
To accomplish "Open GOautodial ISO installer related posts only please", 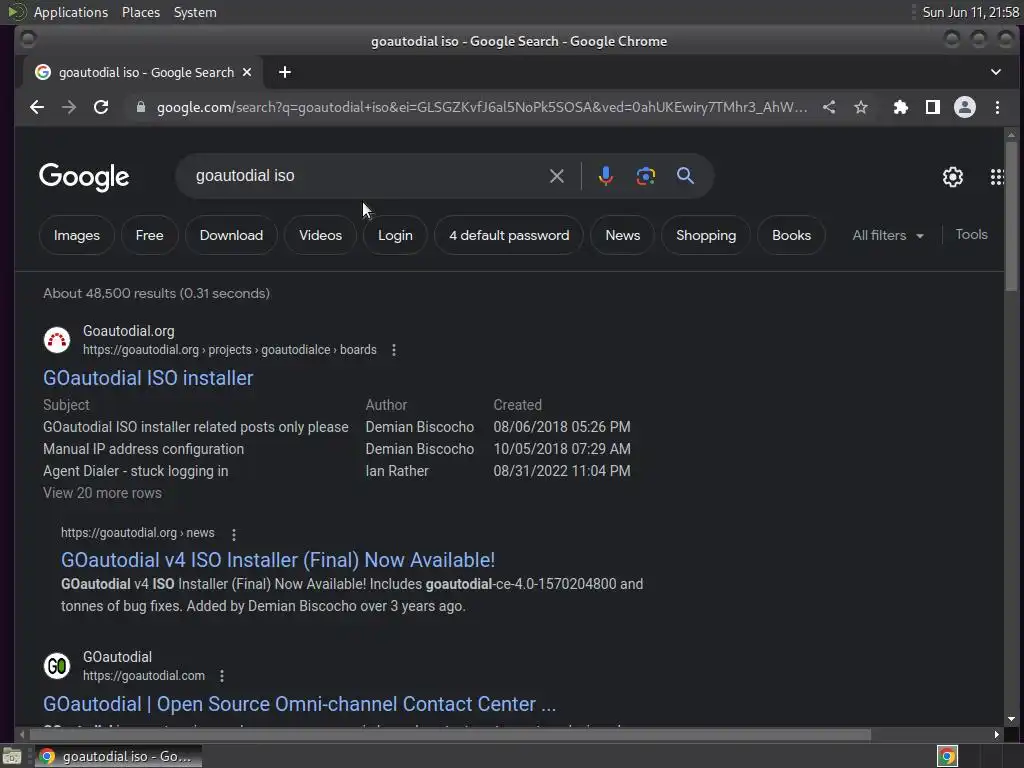I will (x=196, y=427).
